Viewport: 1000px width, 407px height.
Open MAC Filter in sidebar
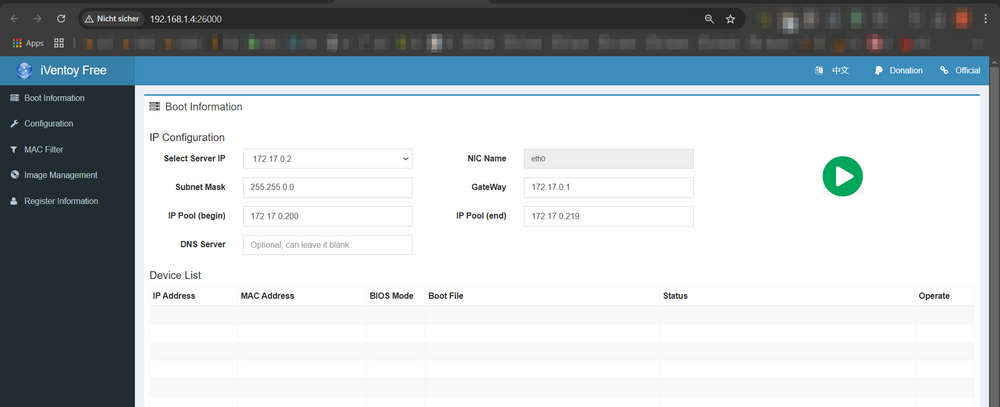(43, 149)
